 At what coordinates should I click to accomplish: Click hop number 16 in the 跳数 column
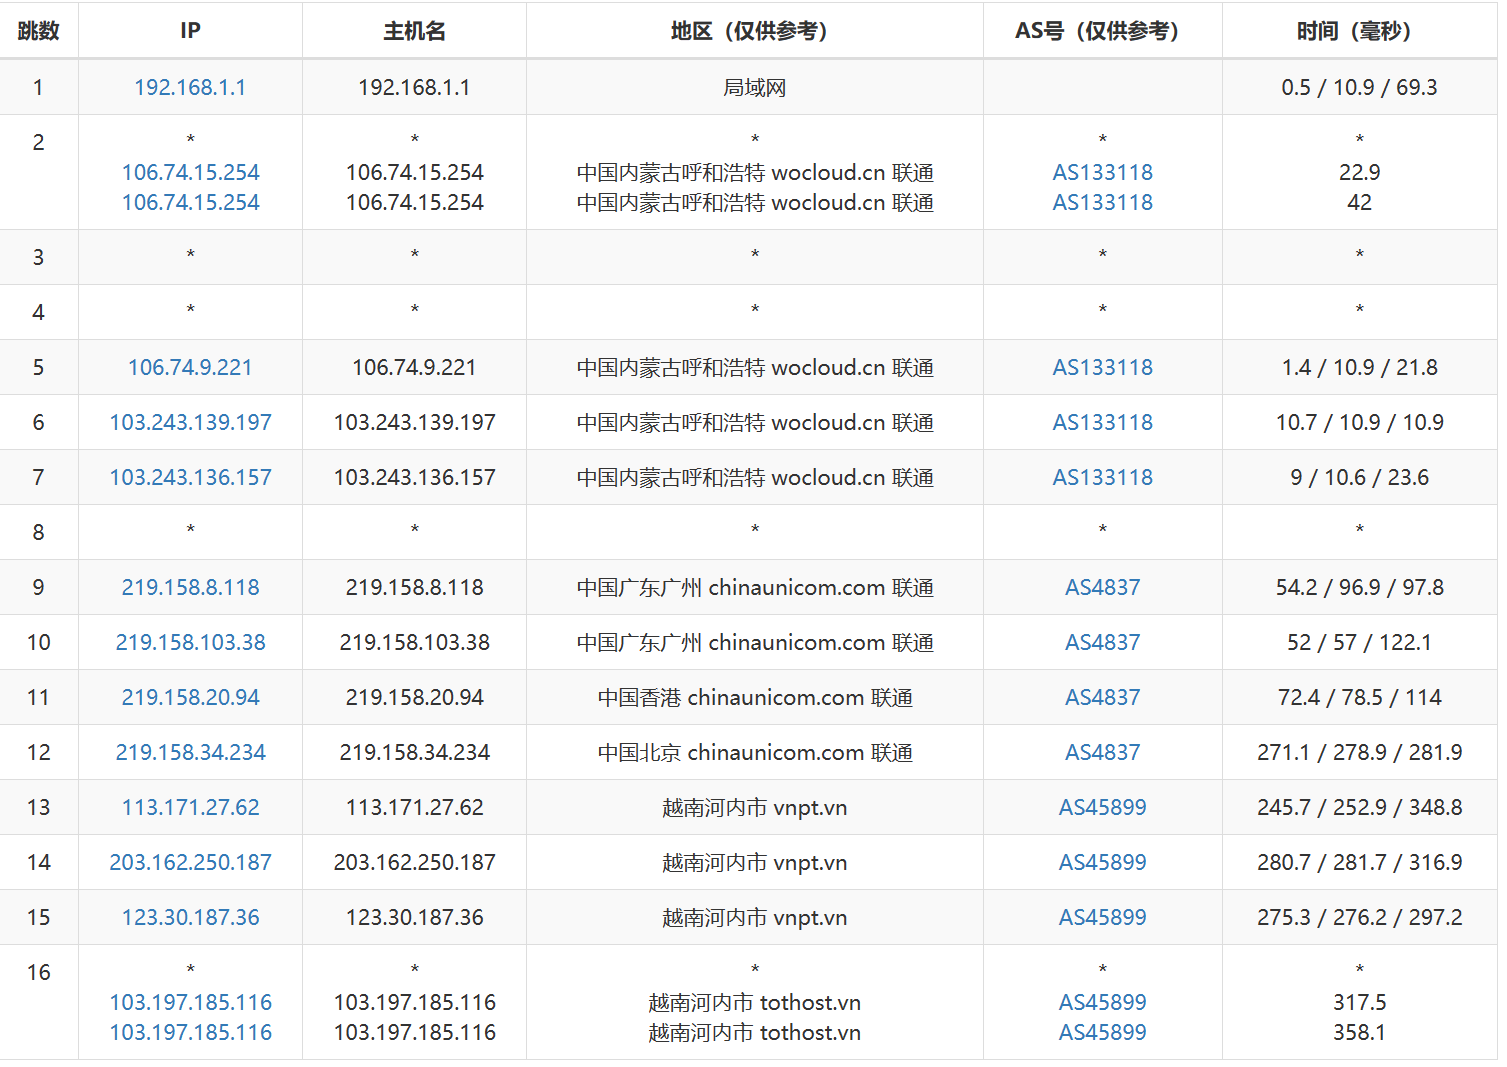(x=38, y=973)
